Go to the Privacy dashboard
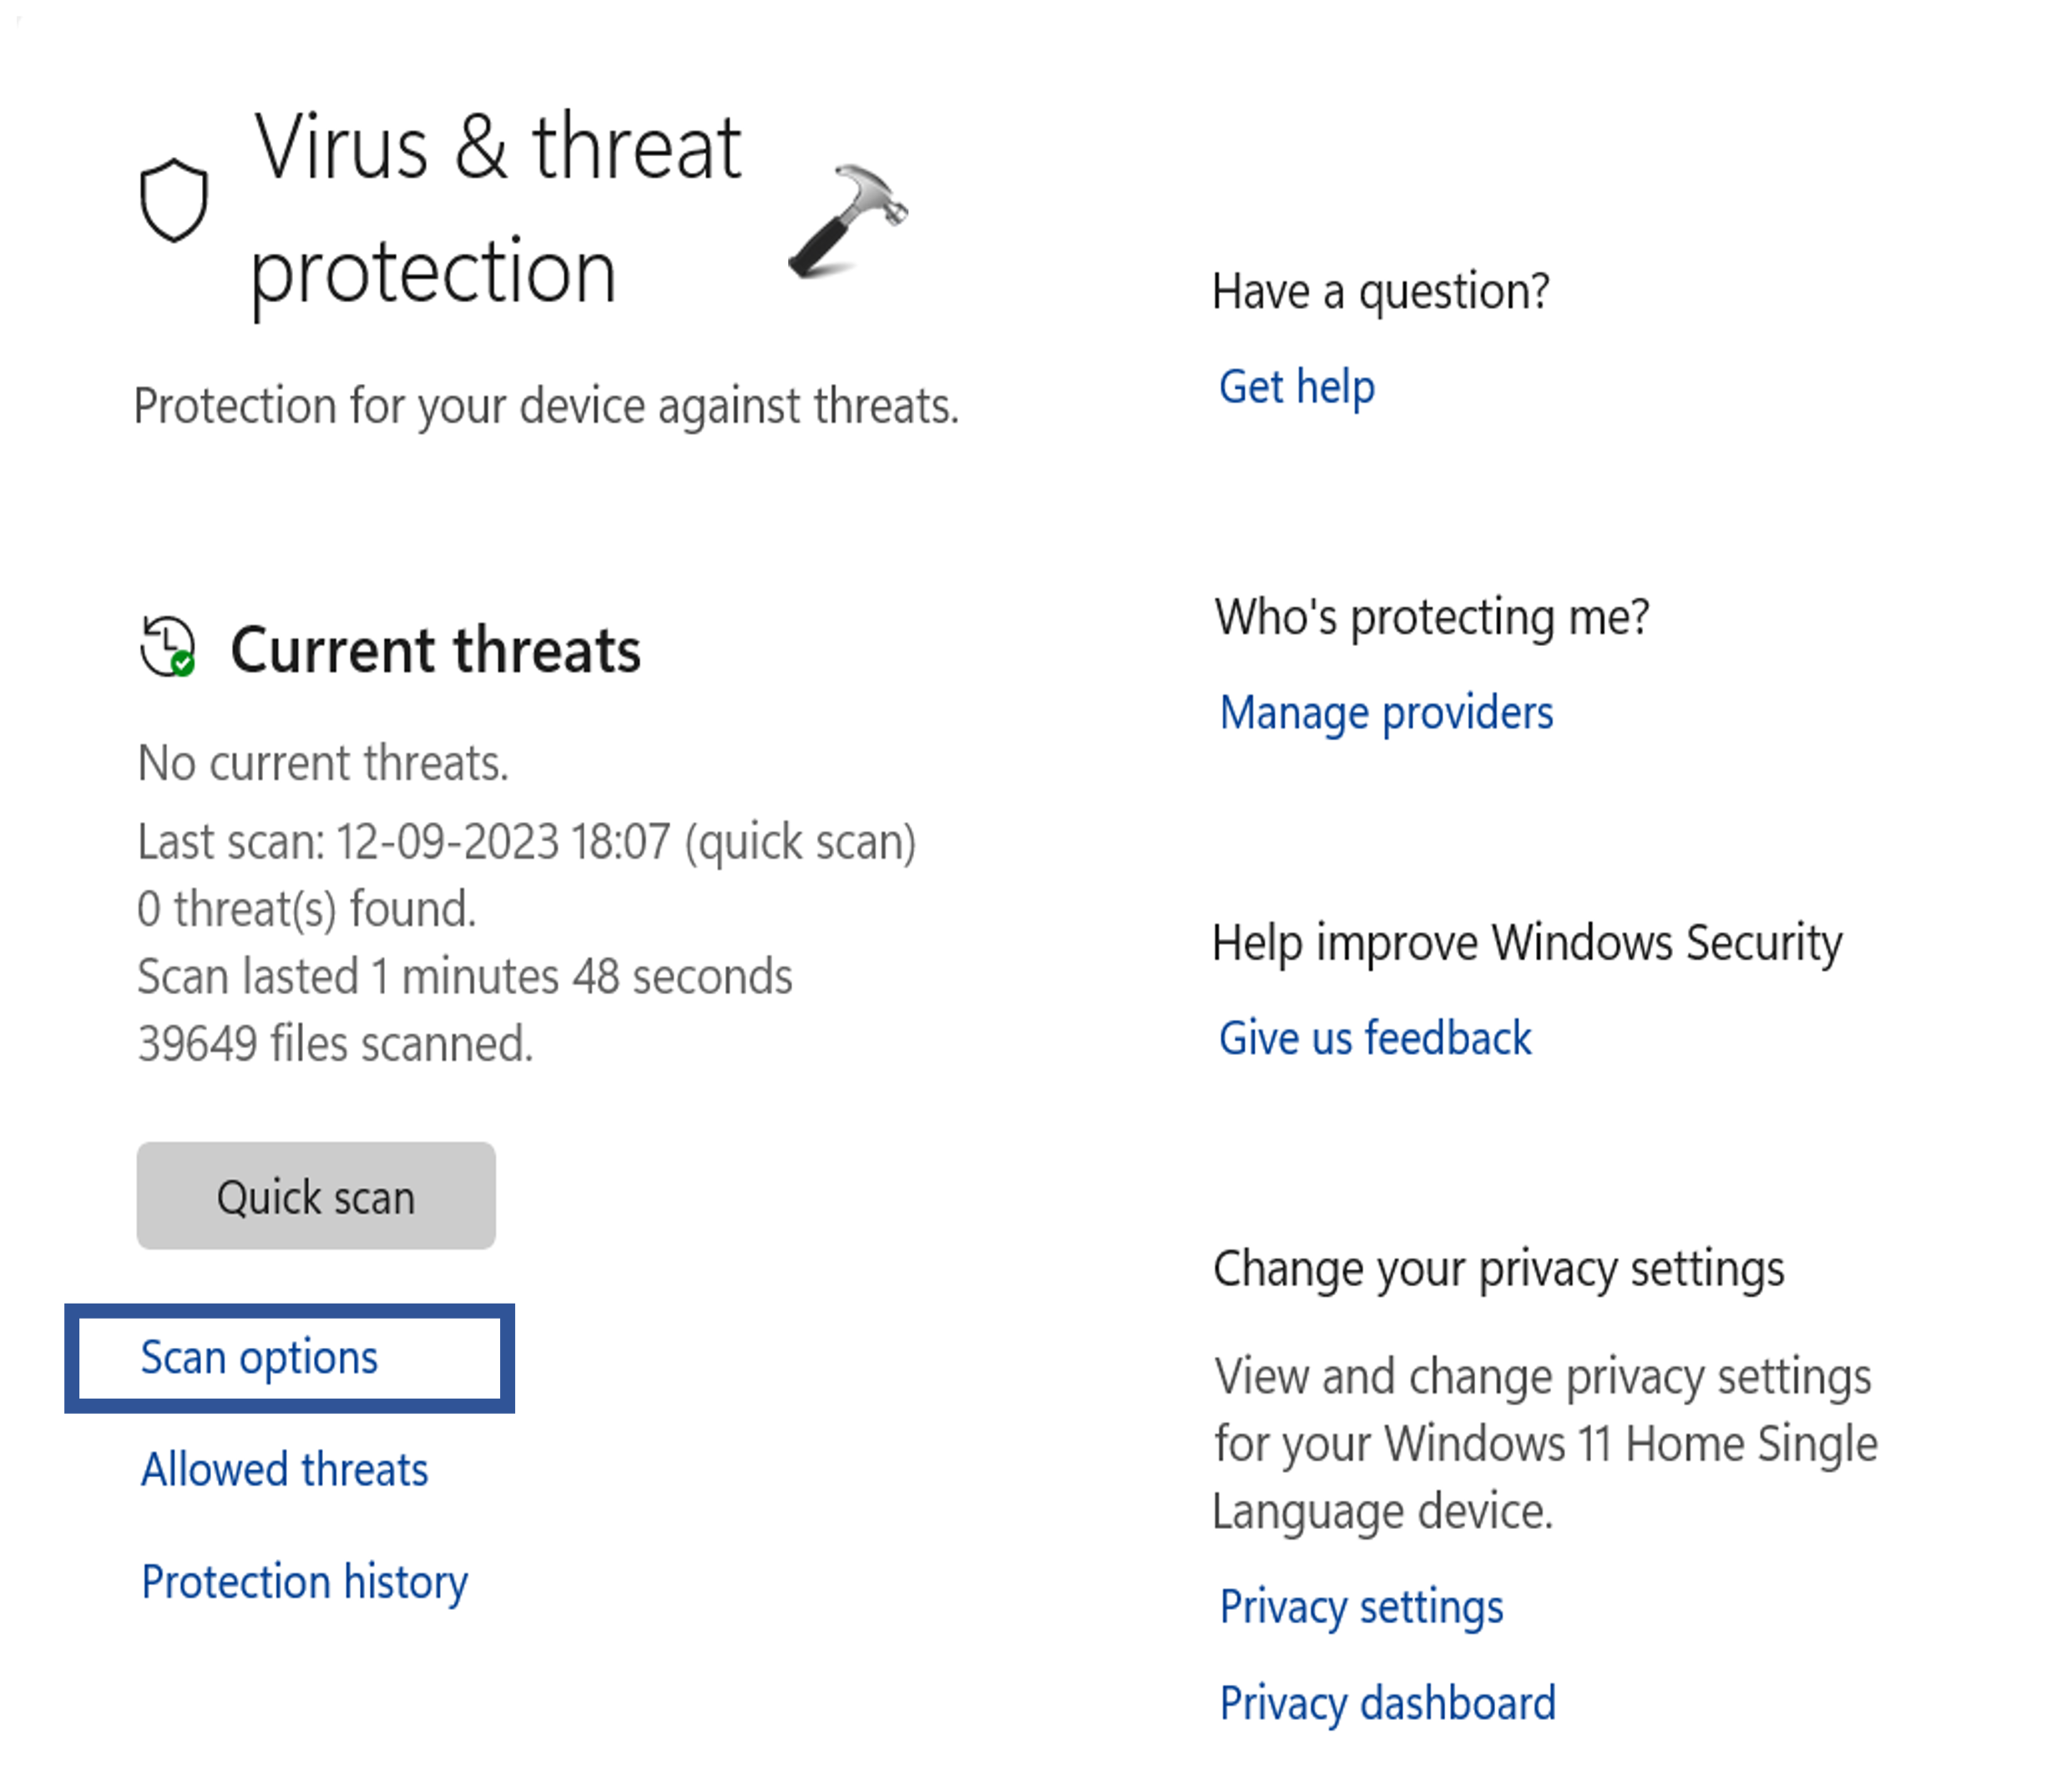This screenshot has width=2072, height=1781. pos(1388,1703)
